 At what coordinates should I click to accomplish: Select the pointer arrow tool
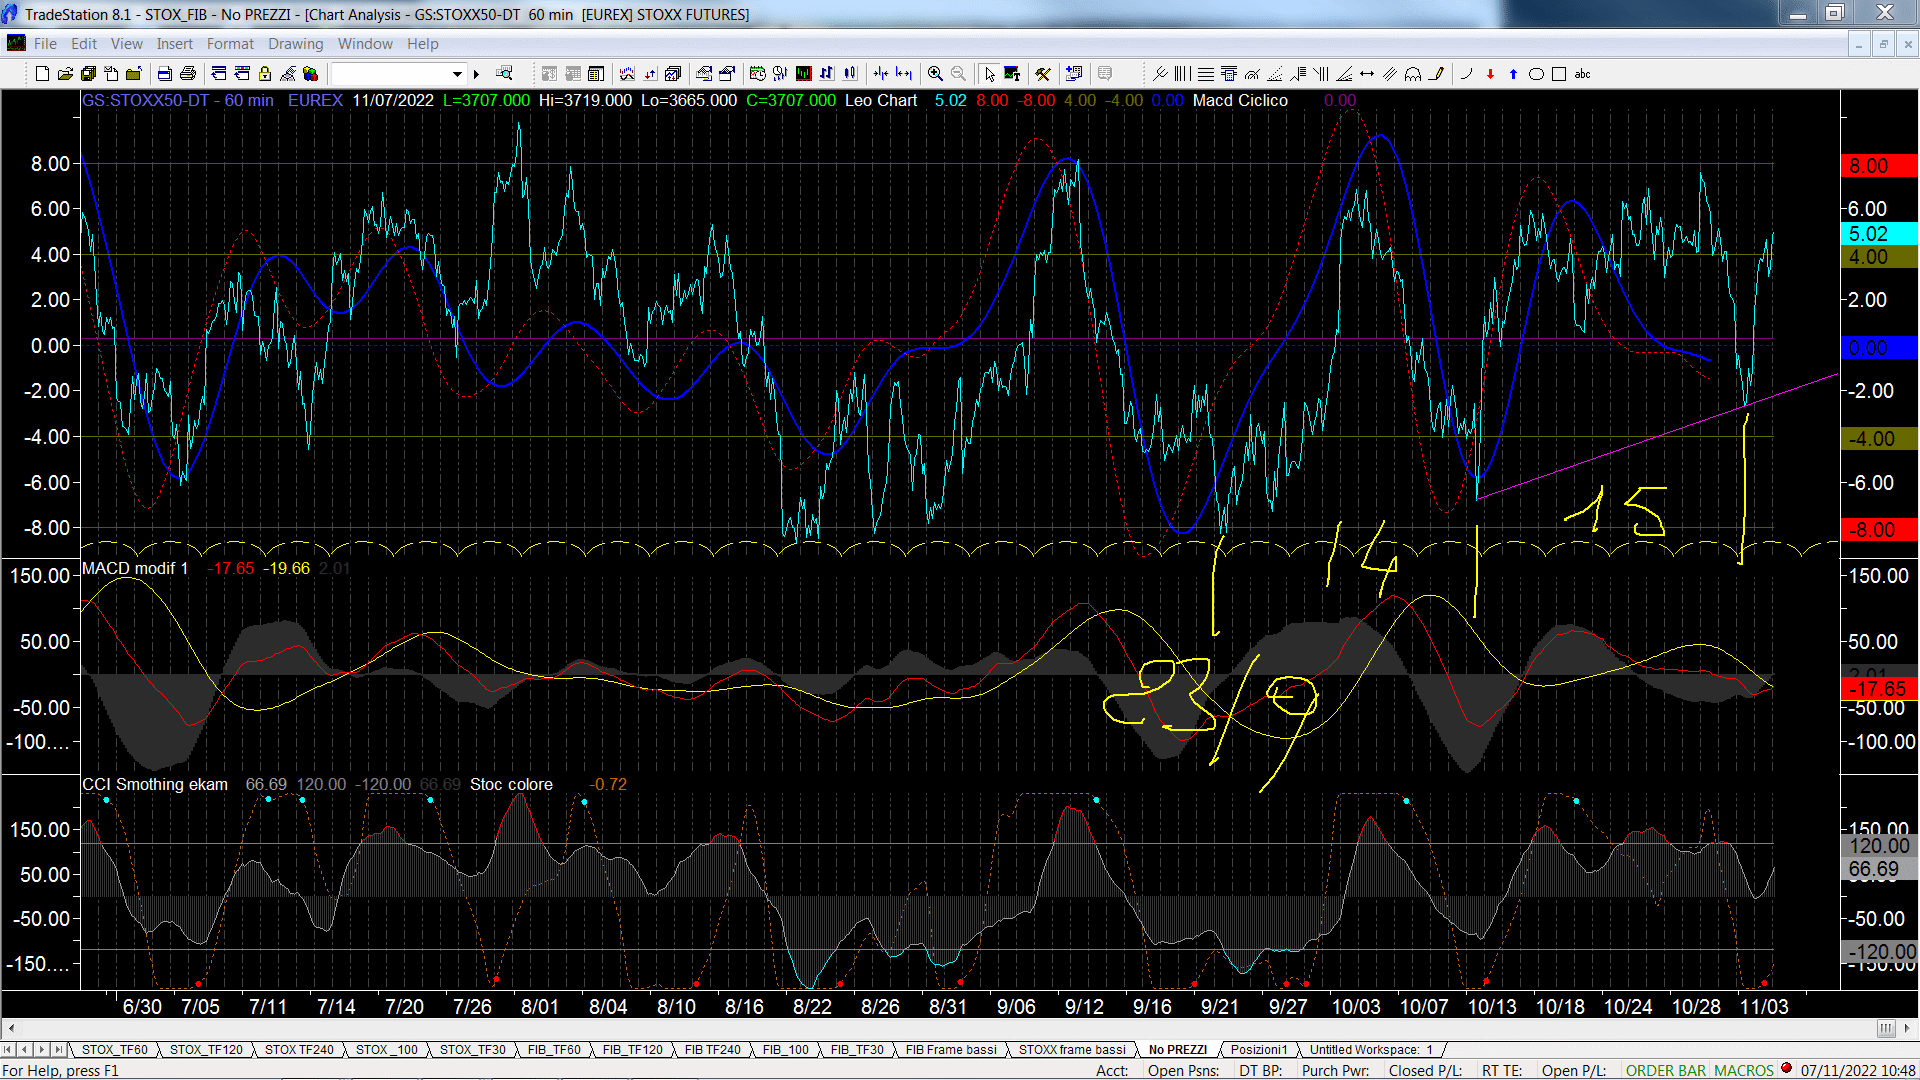click(989, 74)
